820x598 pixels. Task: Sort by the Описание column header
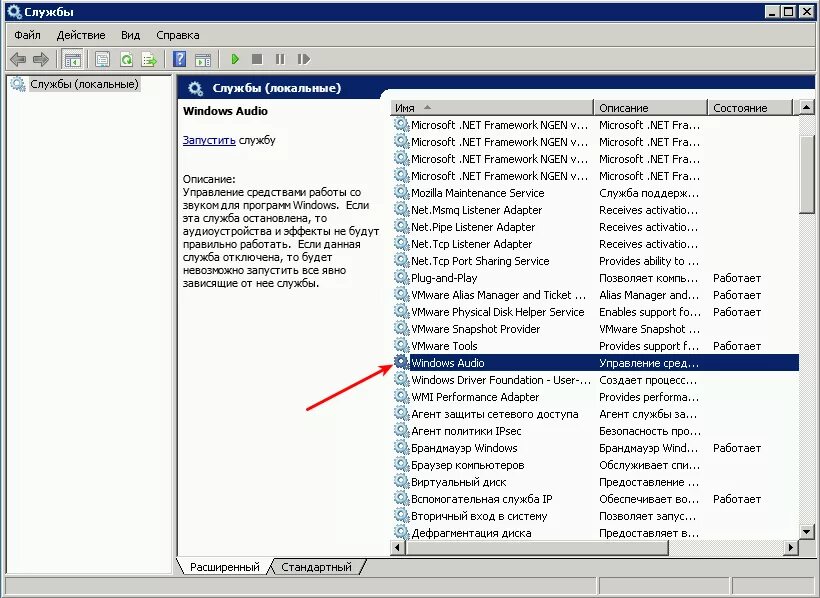pyautogui.click(x=651, y=108)
